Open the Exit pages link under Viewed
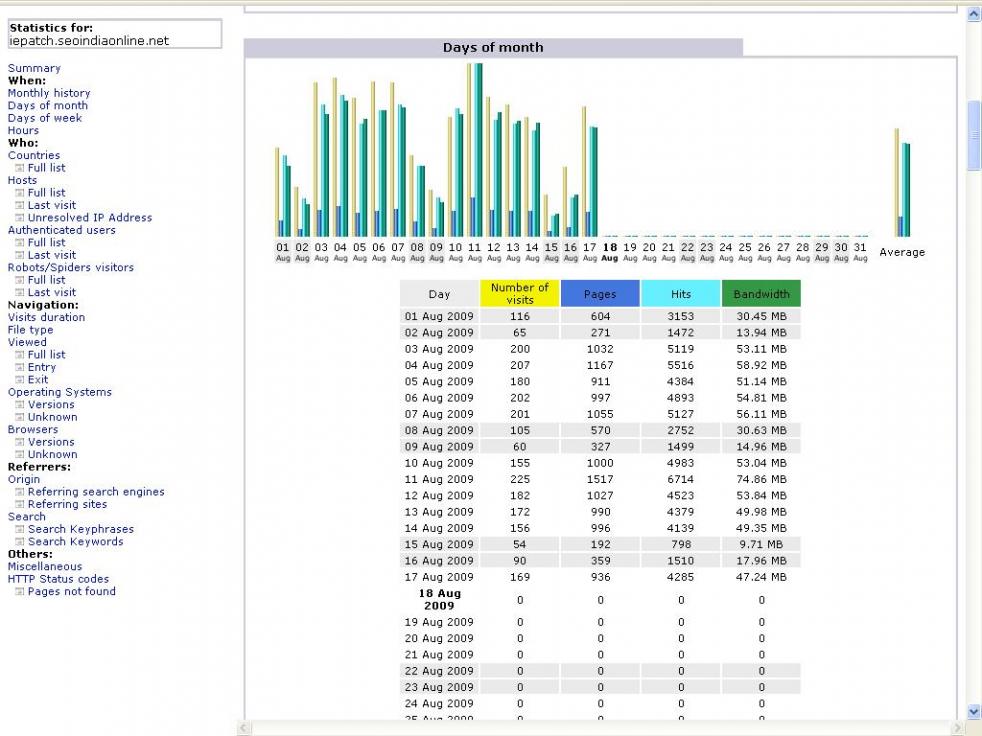The width and height of the screenshot is (982, 736). [38, 380]
